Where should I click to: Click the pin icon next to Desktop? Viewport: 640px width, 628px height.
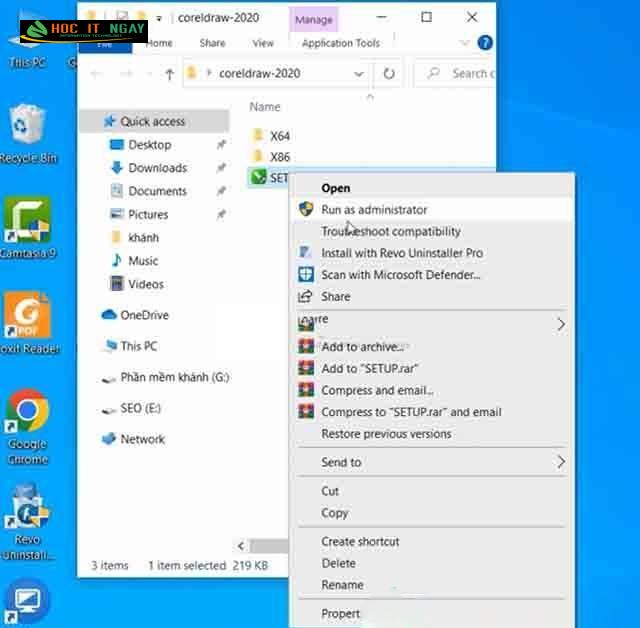tap(222, 144)
